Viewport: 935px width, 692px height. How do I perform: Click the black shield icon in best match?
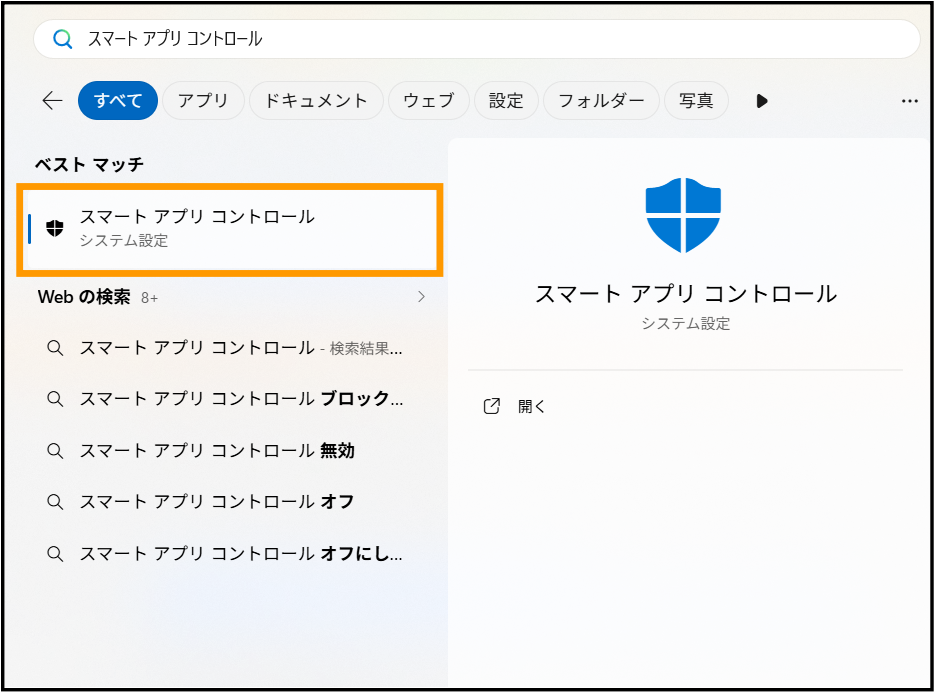point(55,228)
